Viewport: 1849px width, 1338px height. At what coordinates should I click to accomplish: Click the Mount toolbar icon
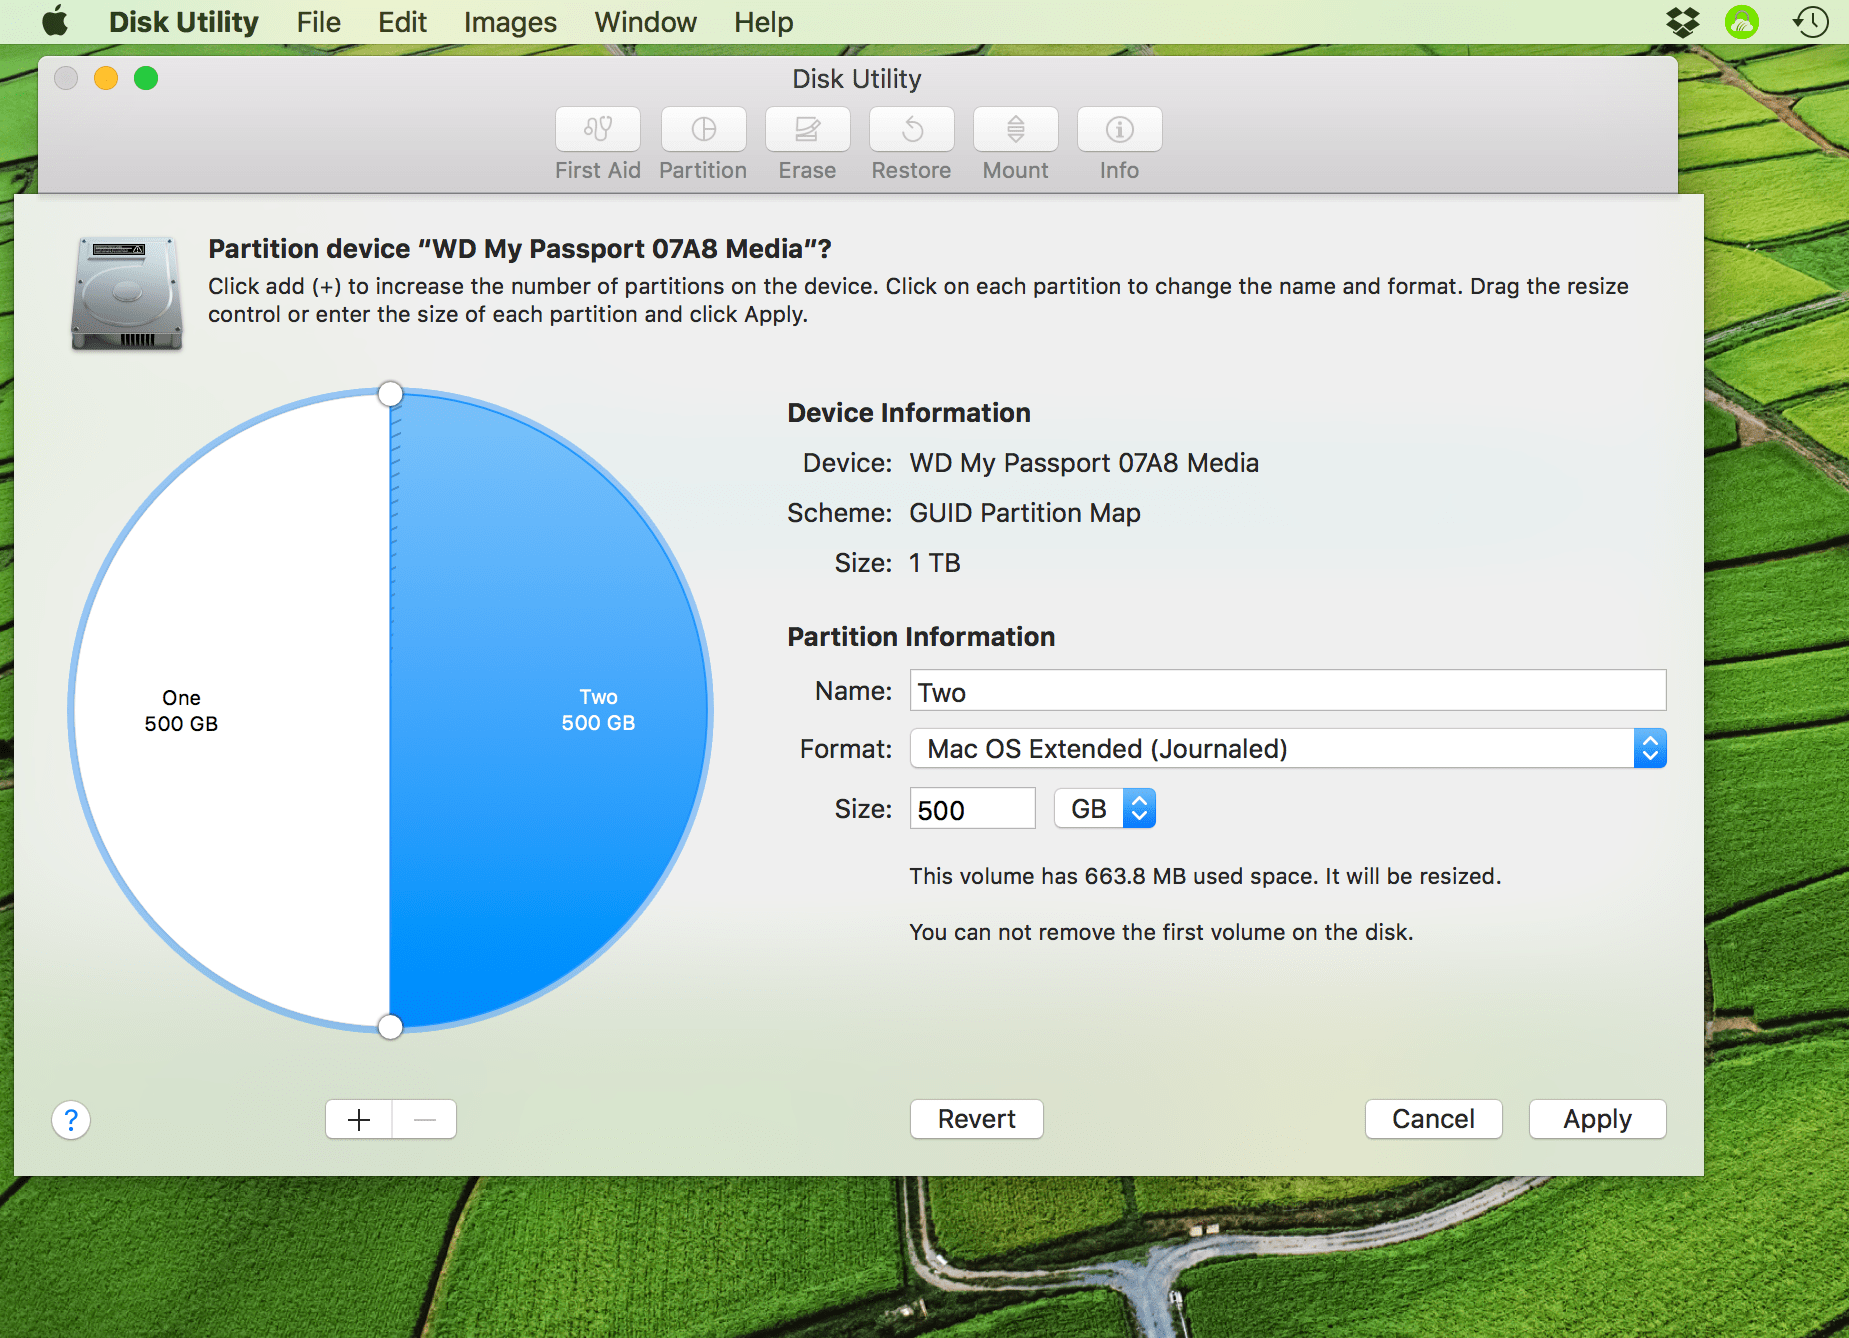[1016, 129]
